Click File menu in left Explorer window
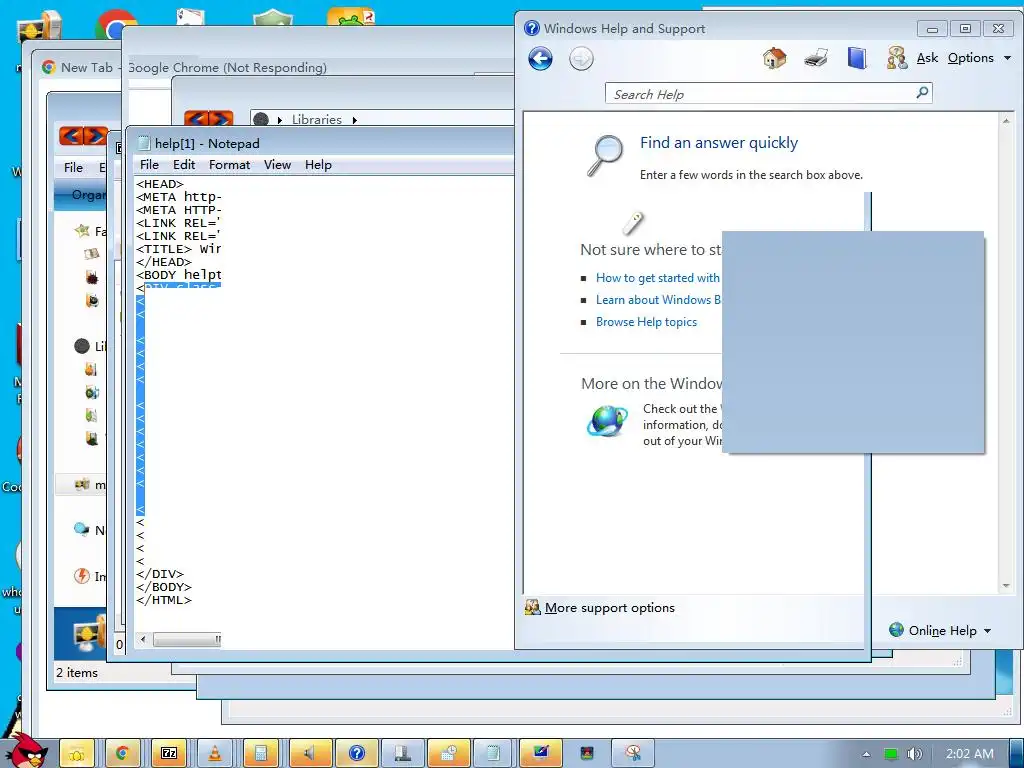This screenshot has height=768, width=1024. (x=73, y=168)
